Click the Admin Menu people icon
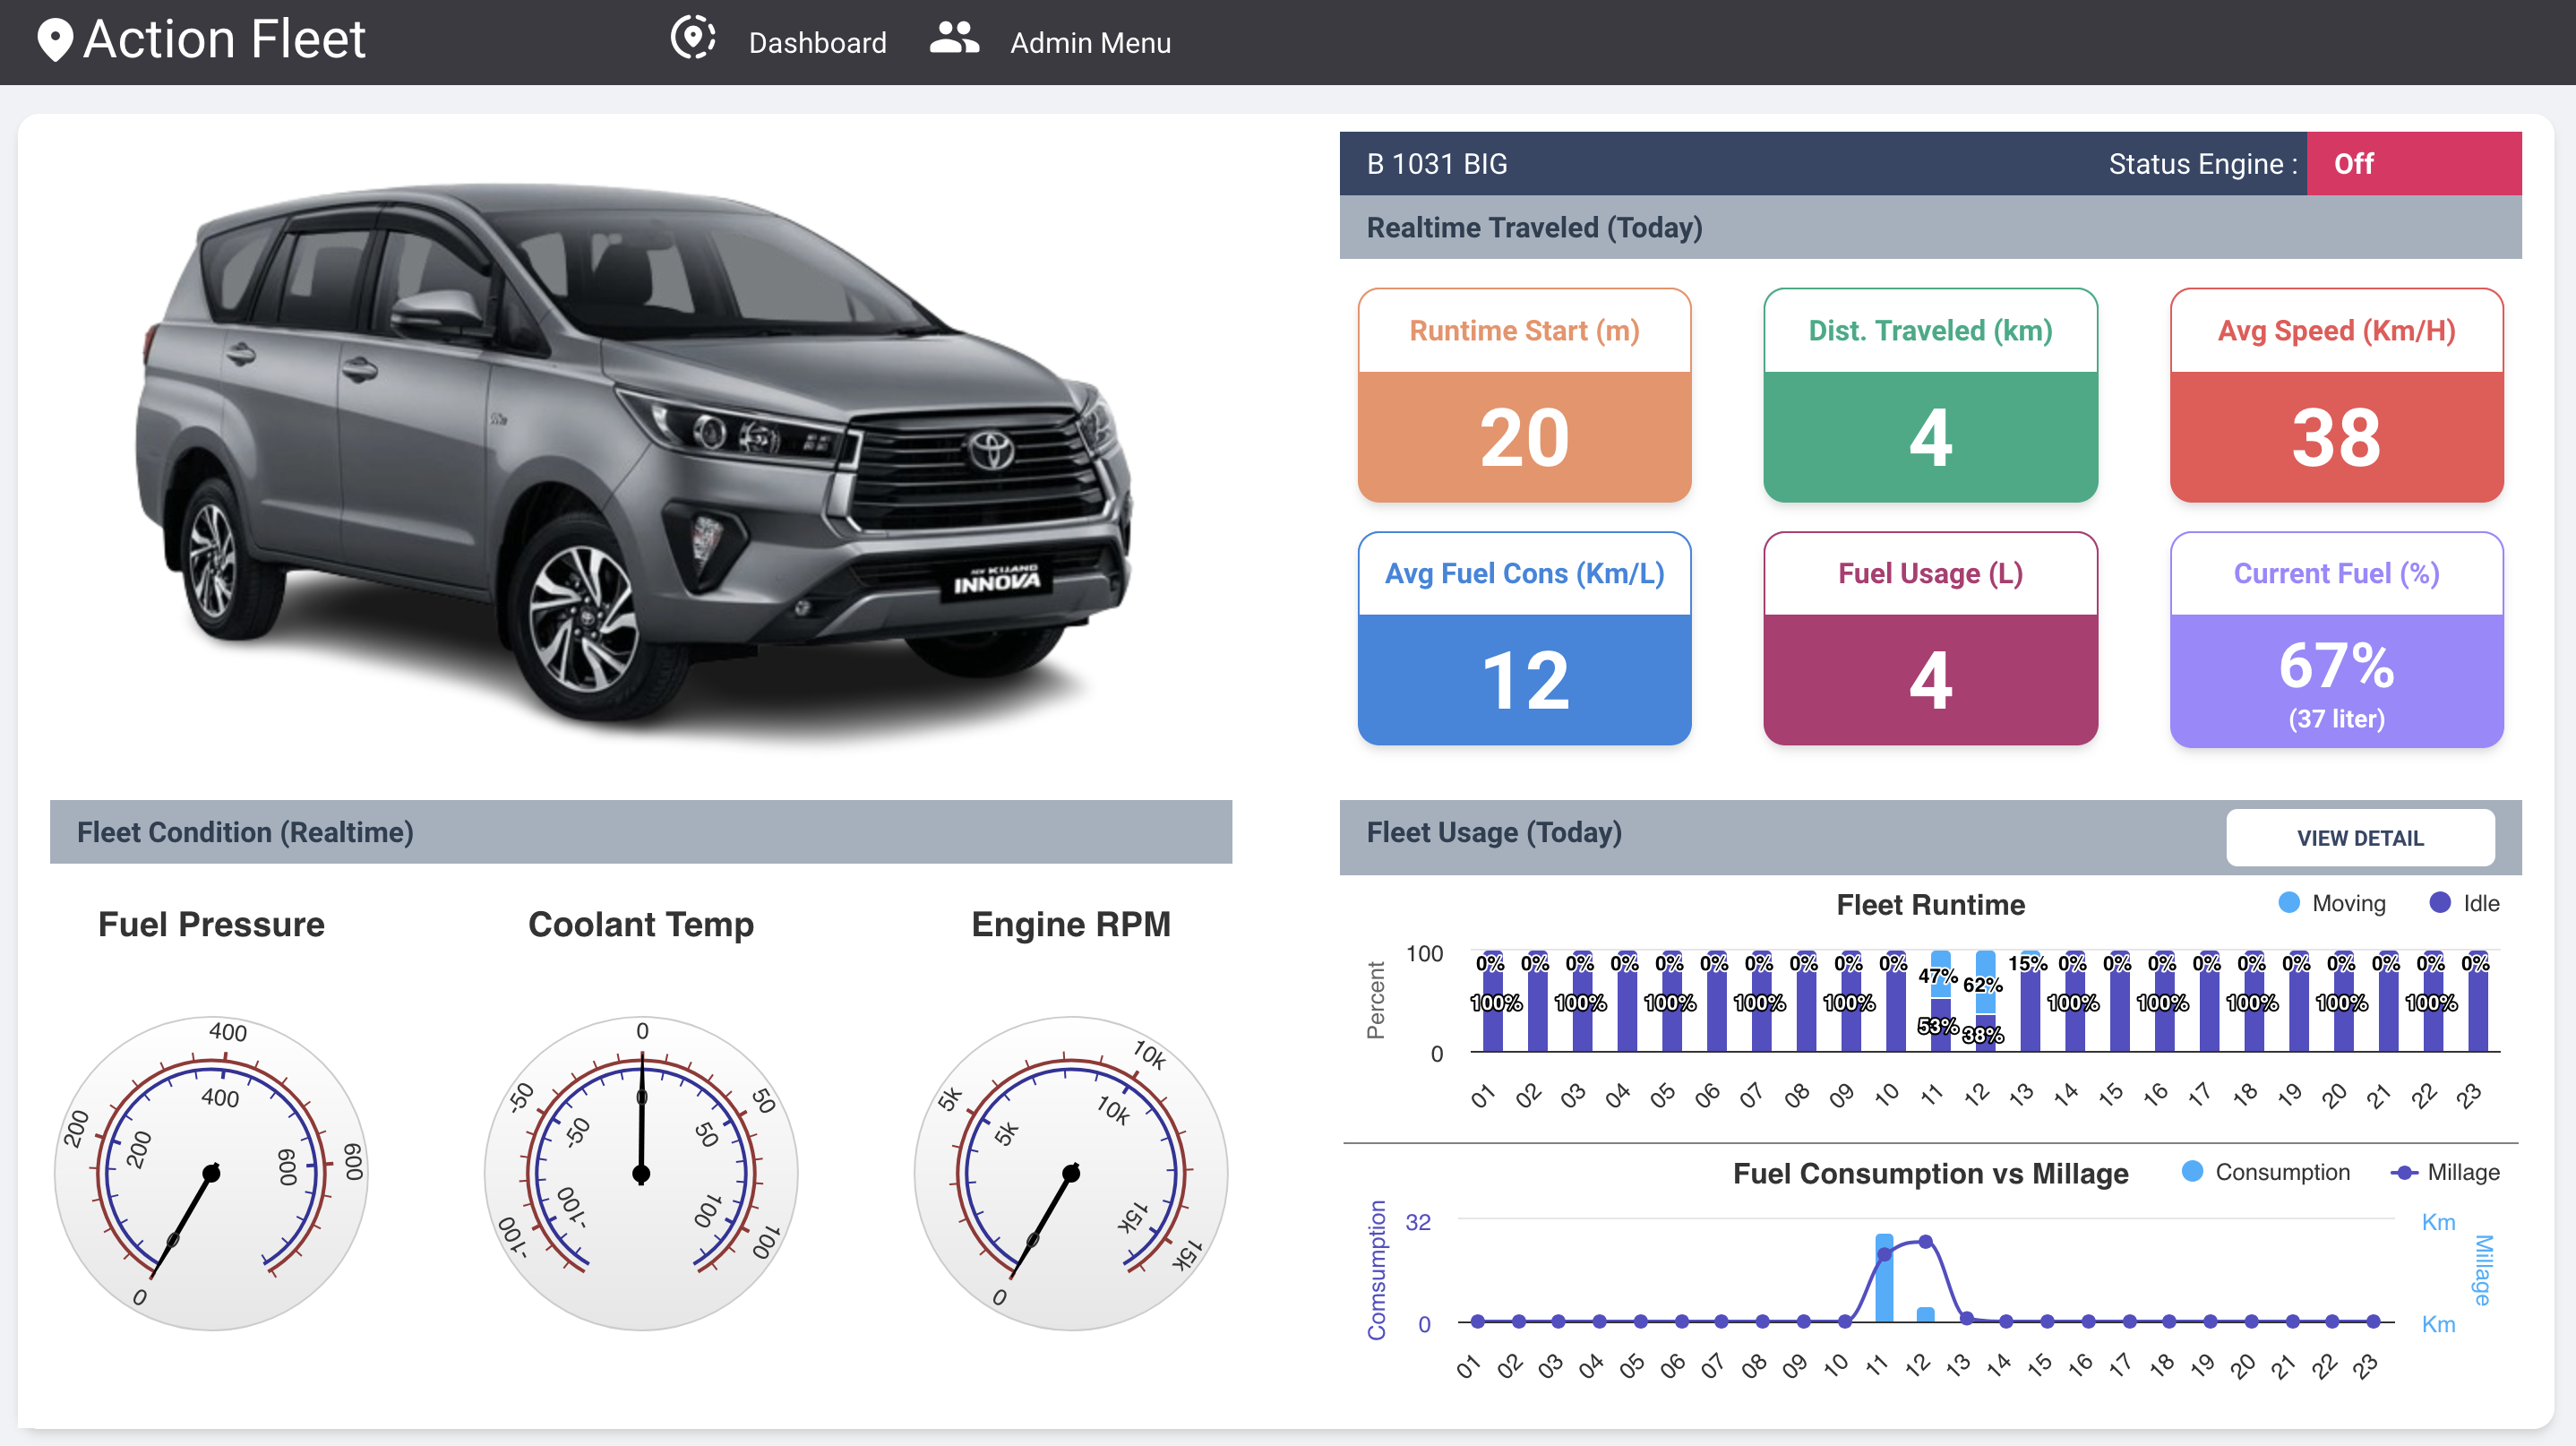The width and height of the screenshot is (2576, 1446). coord(954,38)
